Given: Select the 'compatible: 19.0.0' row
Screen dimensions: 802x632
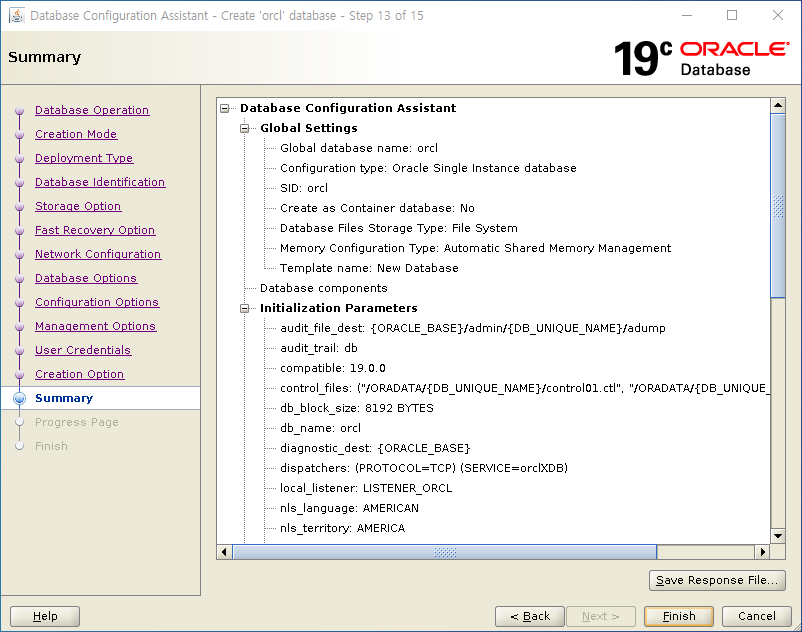Looking at the screenshot, I should click(332, 368).
